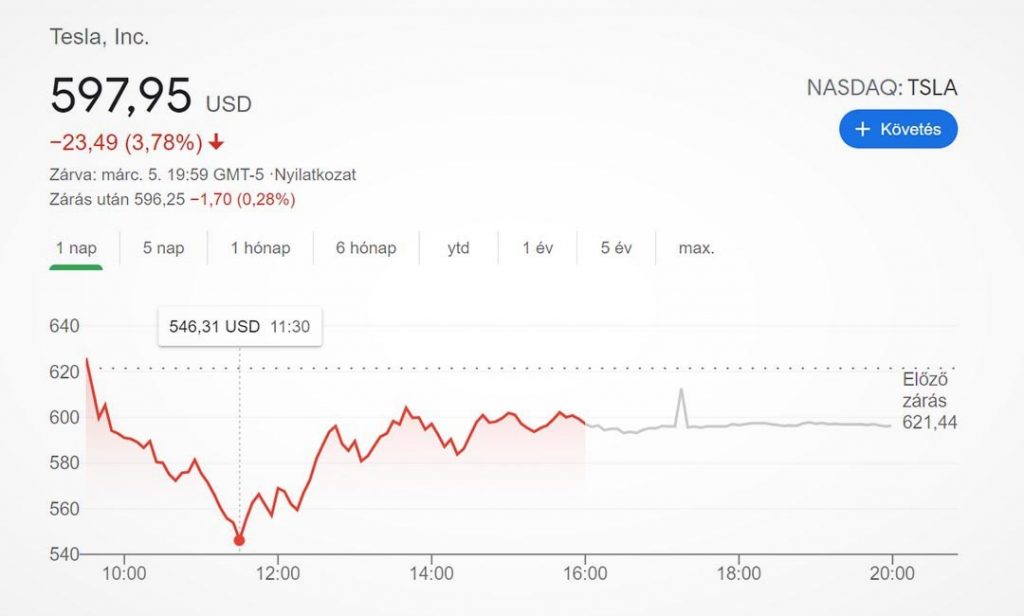Click the Követés follow button

click(x=898, y=129)
